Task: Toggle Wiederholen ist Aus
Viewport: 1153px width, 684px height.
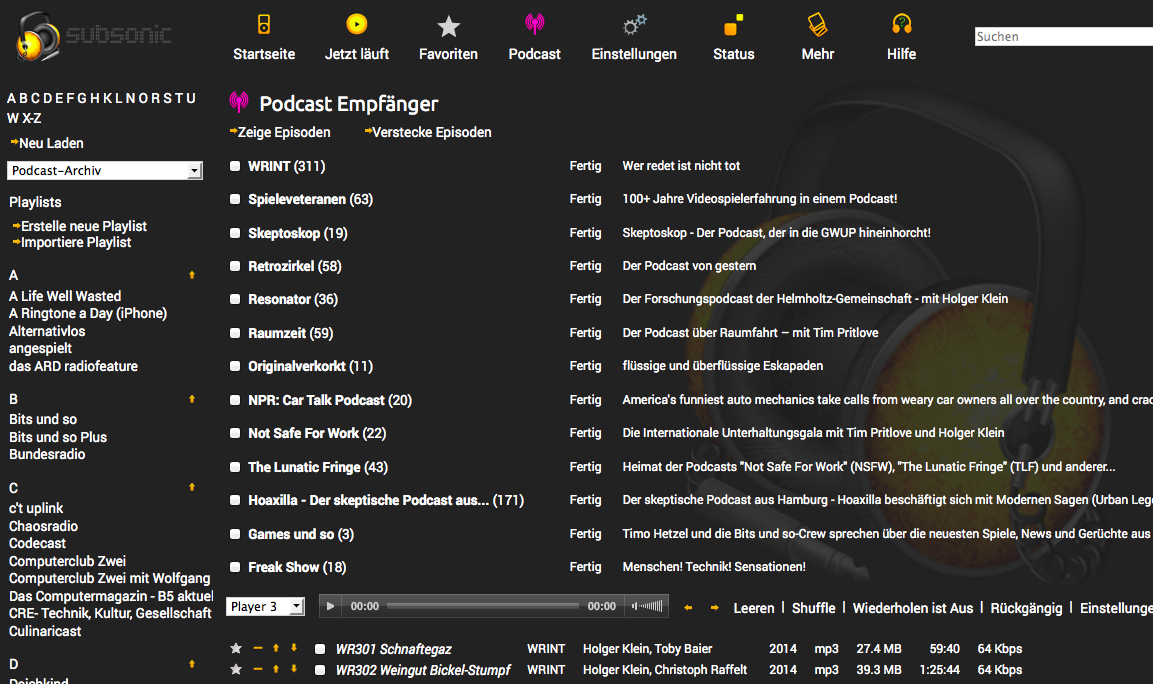Action: (913, 608)
